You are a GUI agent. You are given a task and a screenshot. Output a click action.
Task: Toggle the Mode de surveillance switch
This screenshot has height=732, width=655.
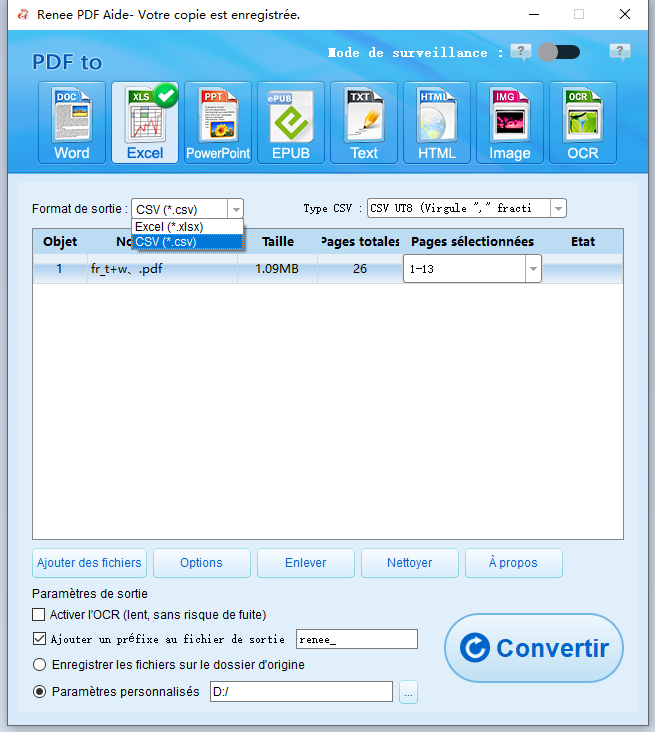pyautogui.click(x=559, y=52)
